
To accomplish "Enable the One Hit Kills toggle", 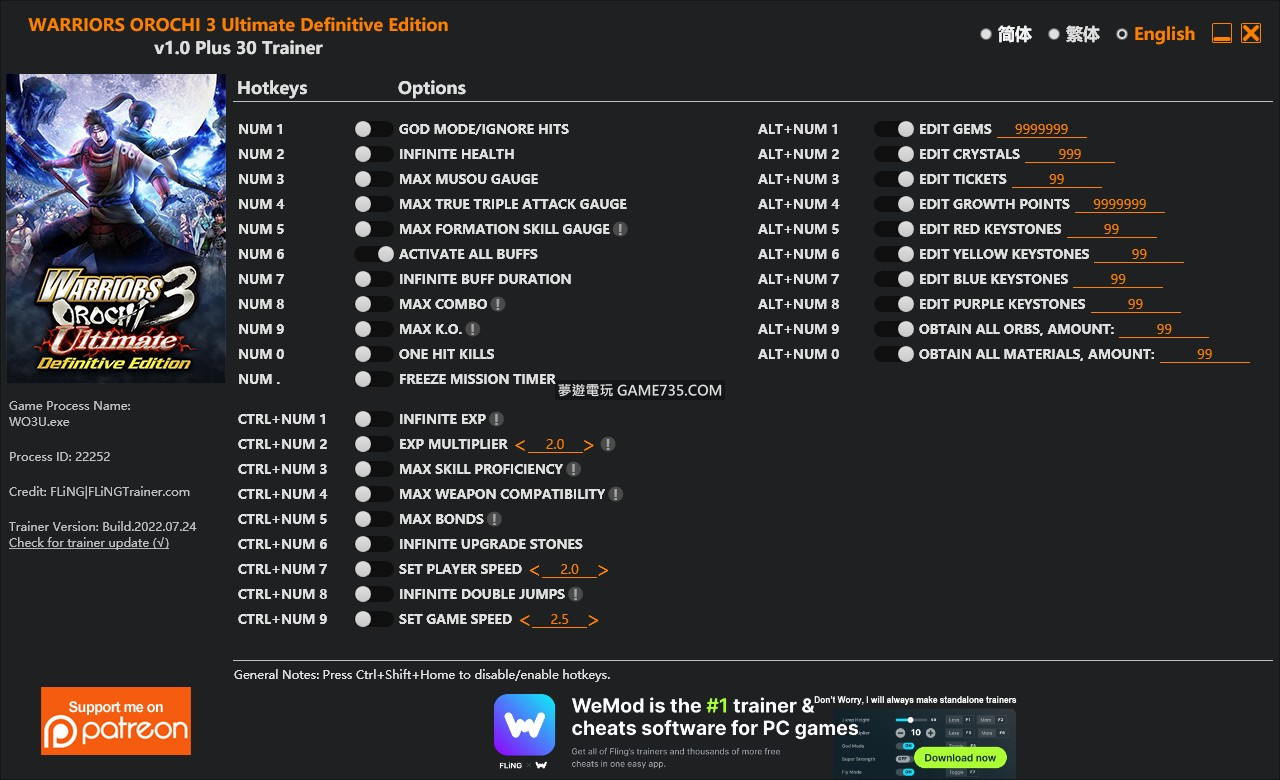I will 374,354.
